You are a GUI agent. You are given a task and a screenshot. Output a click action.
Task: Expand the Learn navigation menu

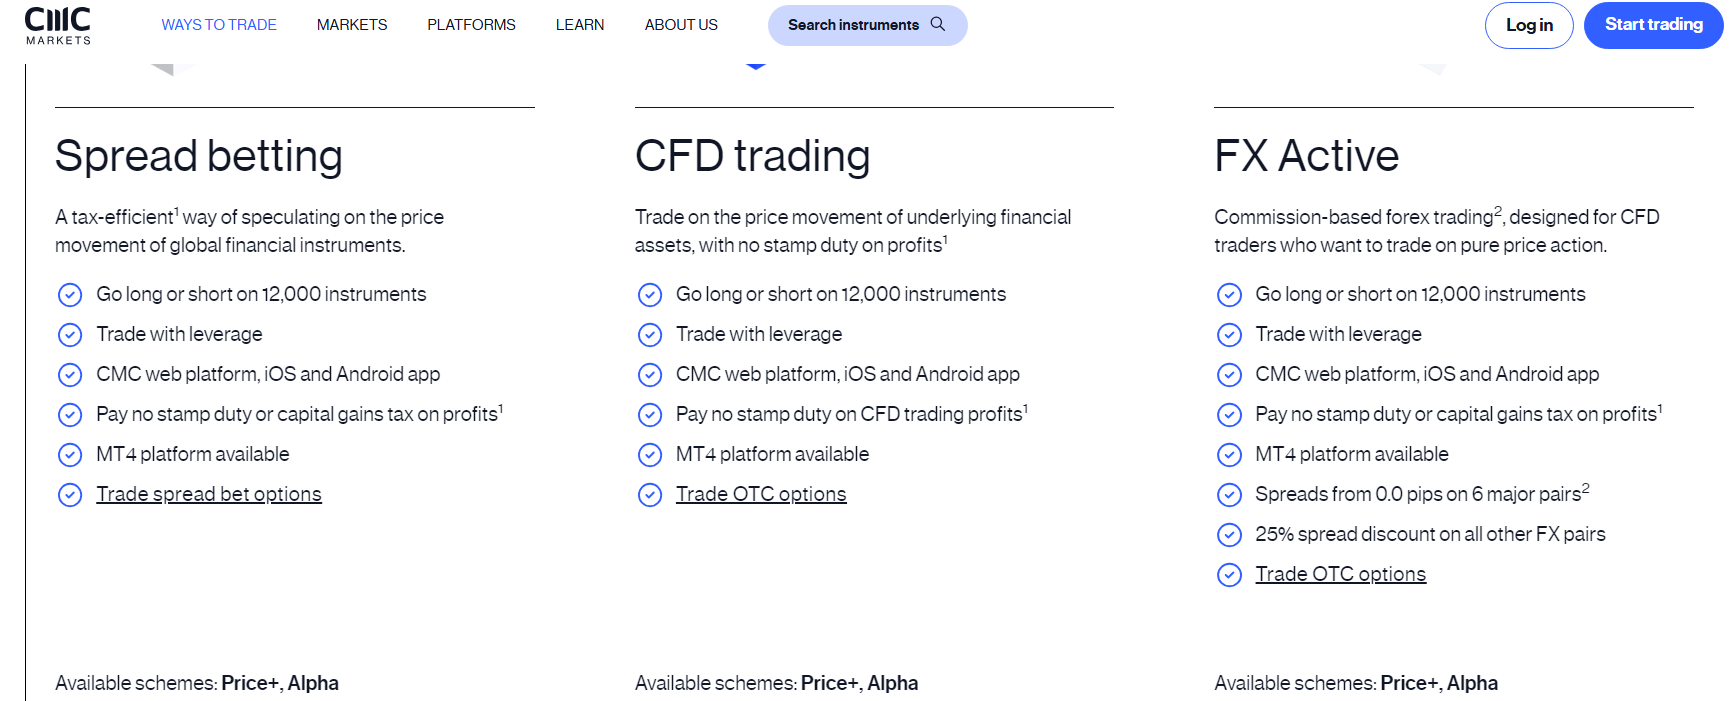[580, 25]
